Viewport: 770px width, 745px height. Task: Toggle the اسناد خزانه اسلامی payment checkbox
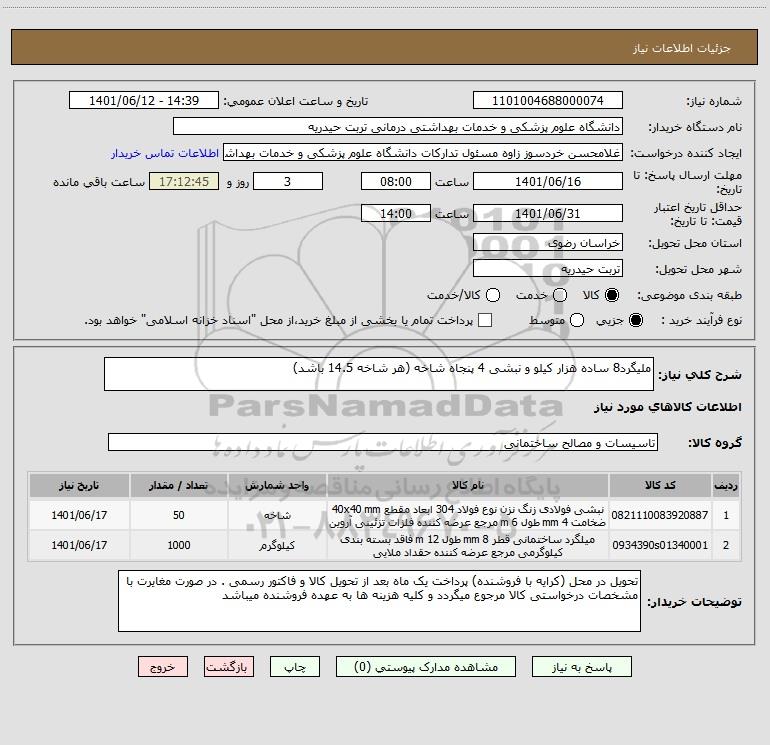click(485, 320)
